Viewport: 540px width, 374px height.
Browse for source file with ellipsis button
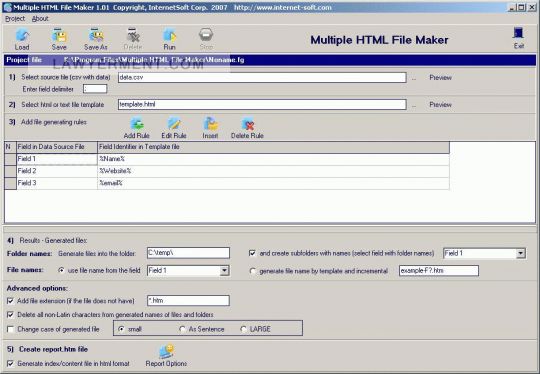tap(414, 78)
